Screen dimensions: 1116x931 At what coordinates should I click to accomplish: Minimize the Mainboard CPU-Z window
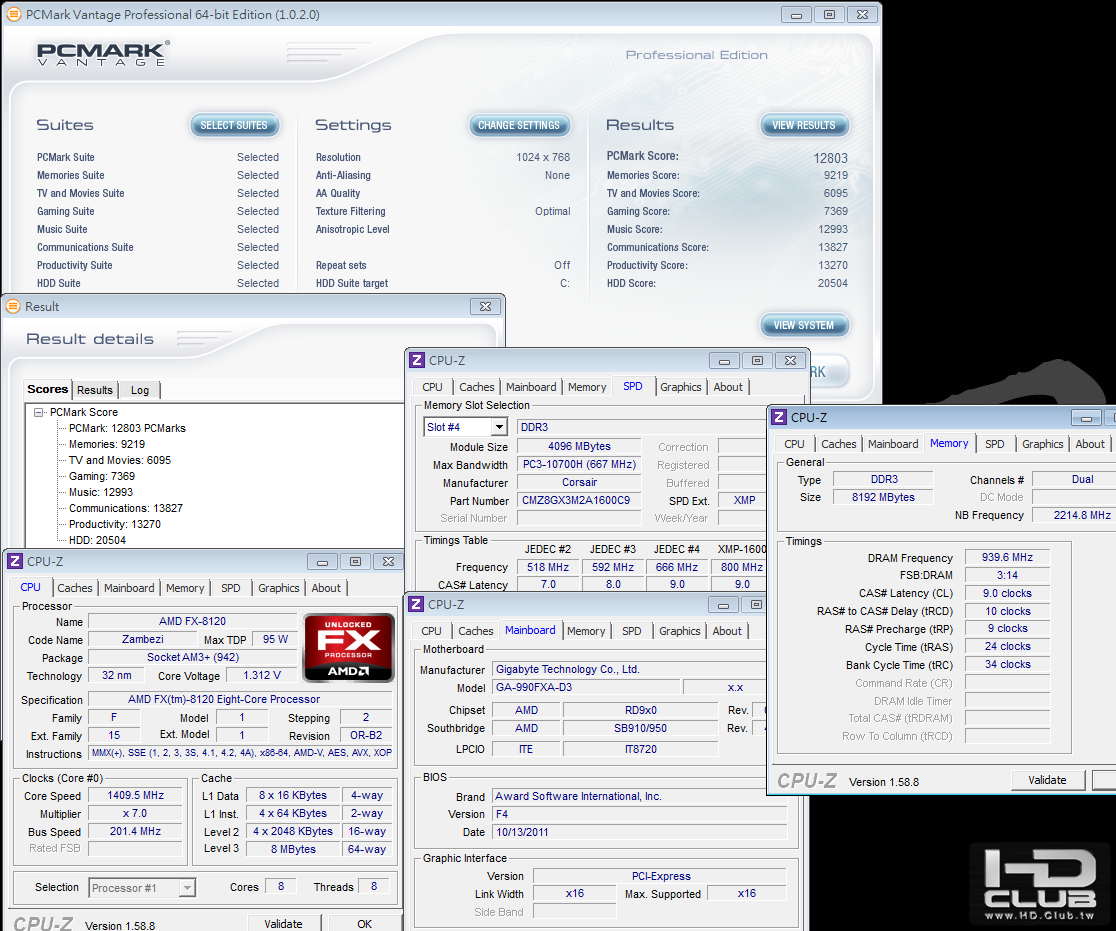(x=723, y=605)
